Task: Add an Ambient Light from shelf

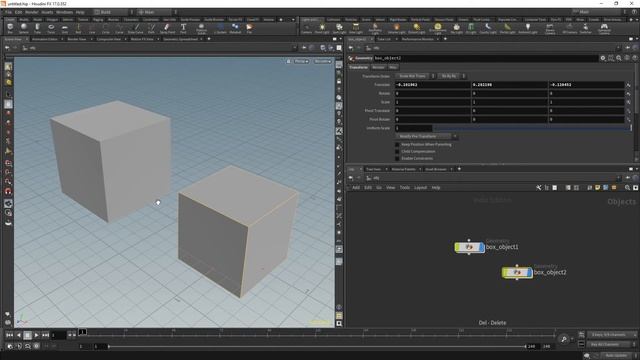Action: [x=528, y=28]
